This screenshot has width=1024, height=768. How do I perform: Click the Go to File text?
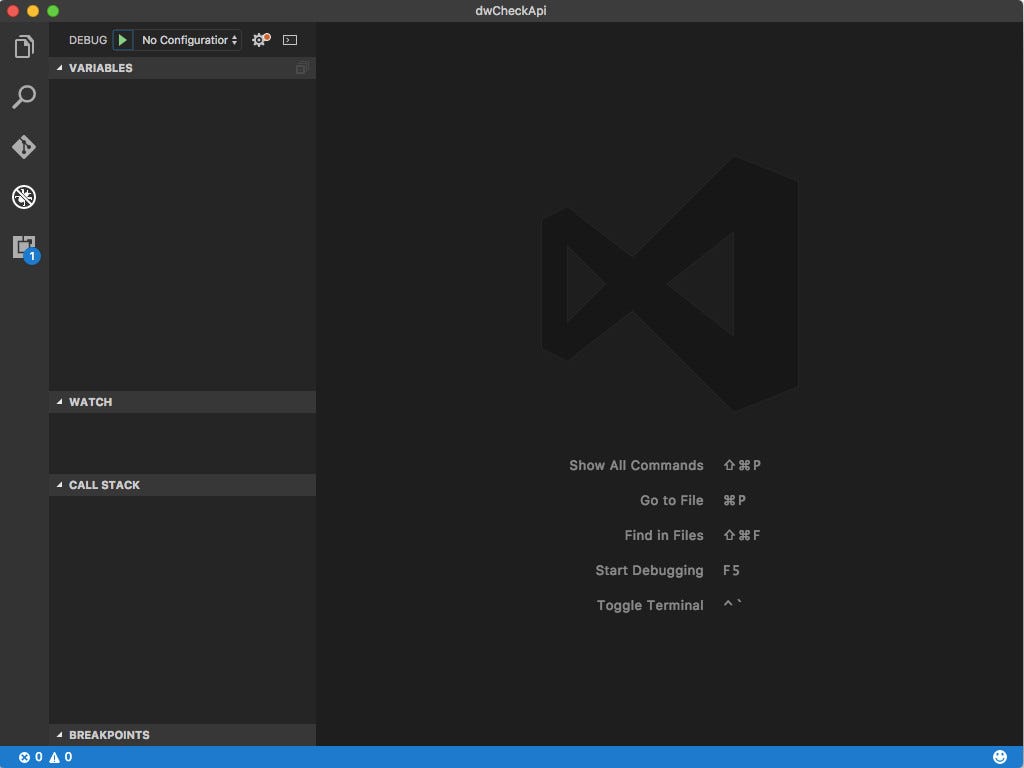671,500
